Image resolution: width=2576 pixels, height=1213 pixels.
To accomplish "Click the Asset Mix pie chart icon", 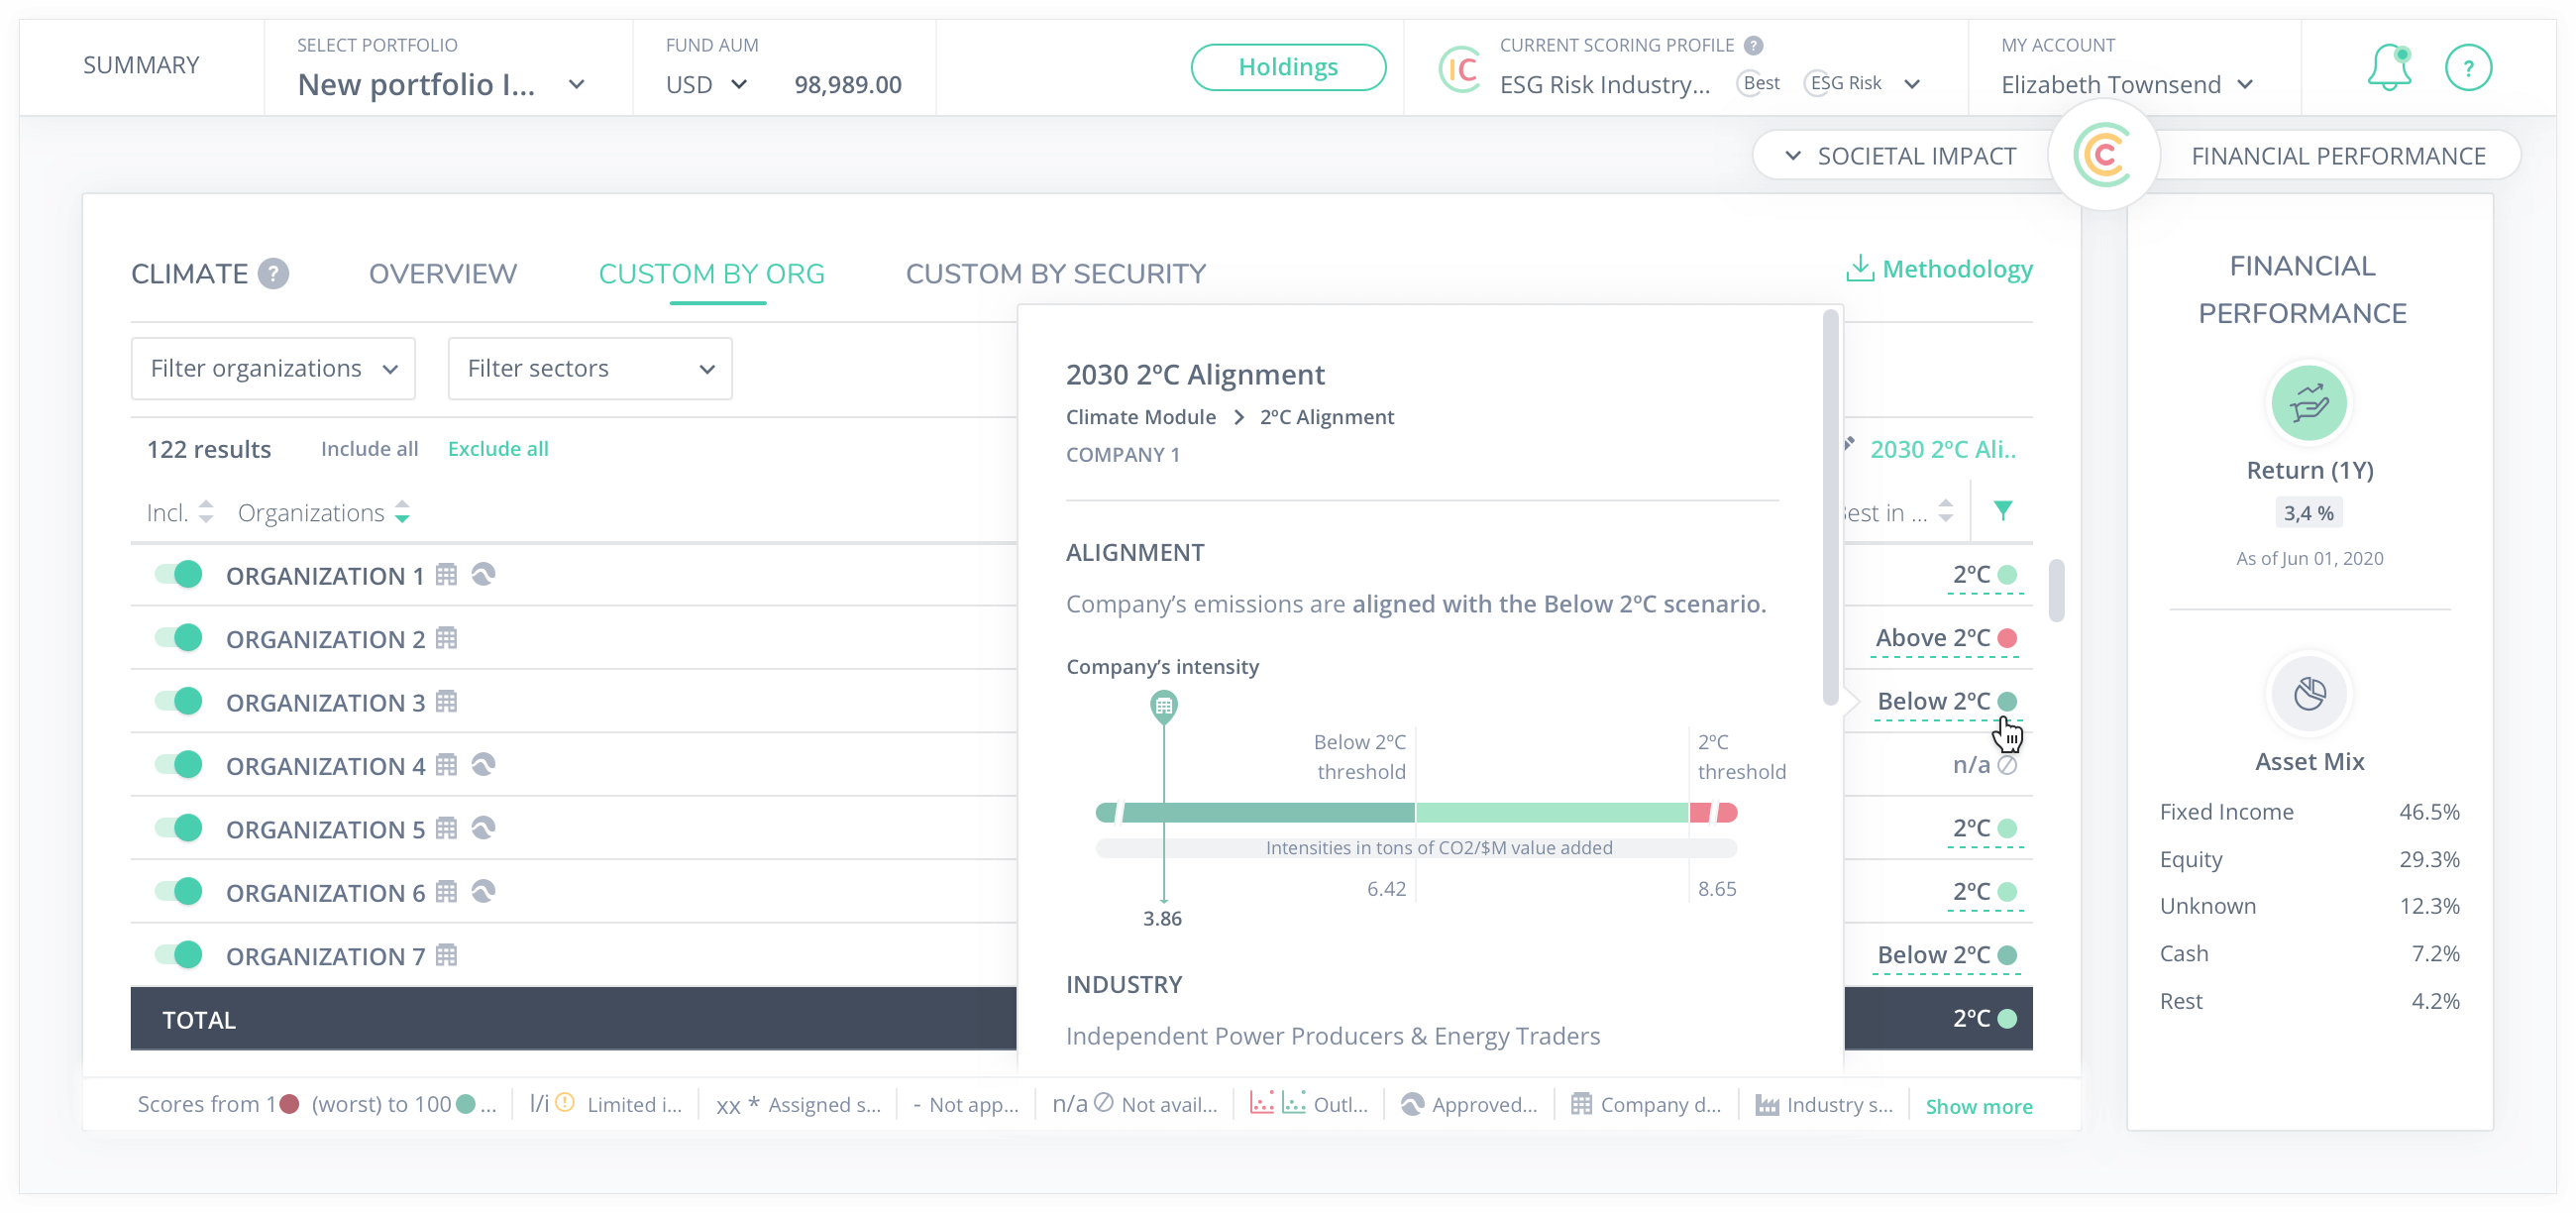I will 2308,693.
